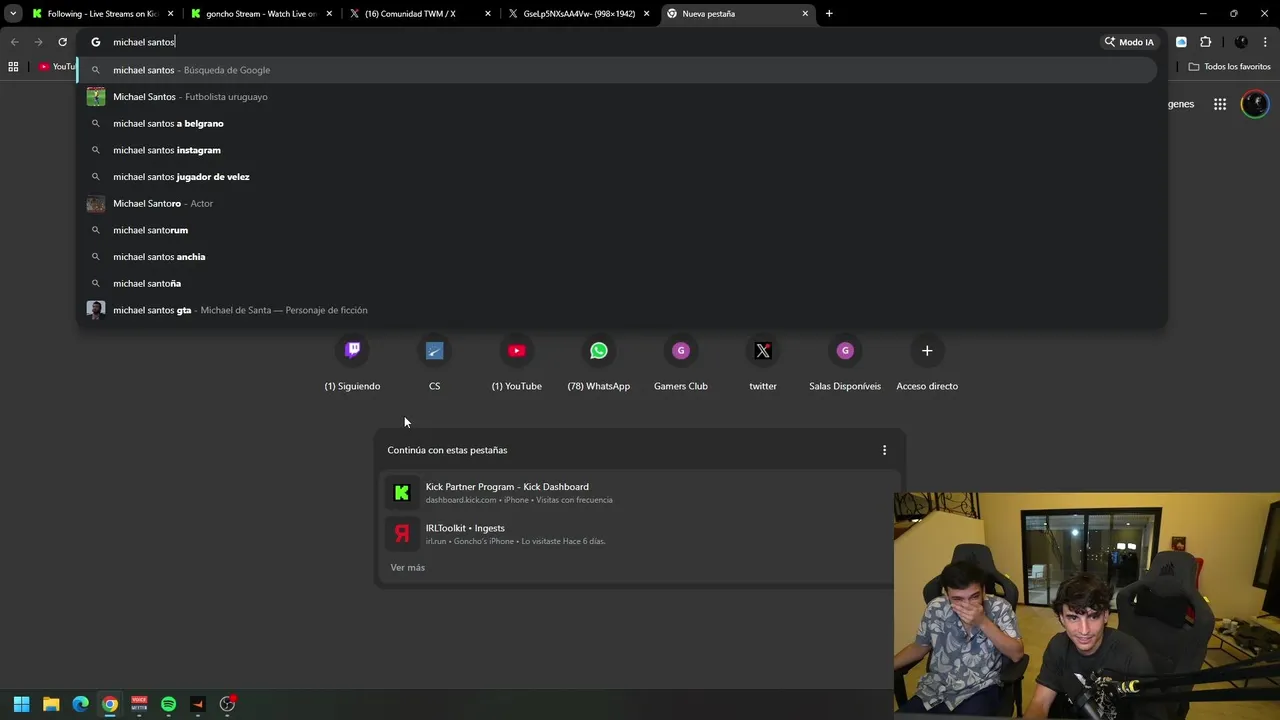The height and width of the screenshot is (720, 1280).
Task: Open the orange arrow app in taskbar
Action: point(197,704)
